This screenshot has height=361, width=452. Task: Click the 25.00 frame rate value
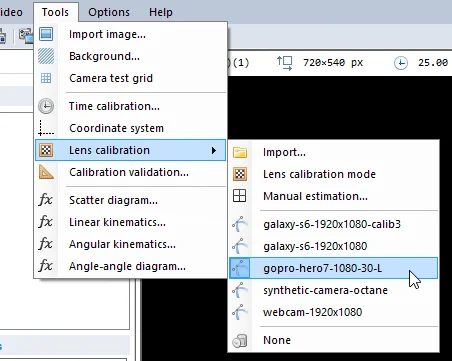click(x=433, y=63)
